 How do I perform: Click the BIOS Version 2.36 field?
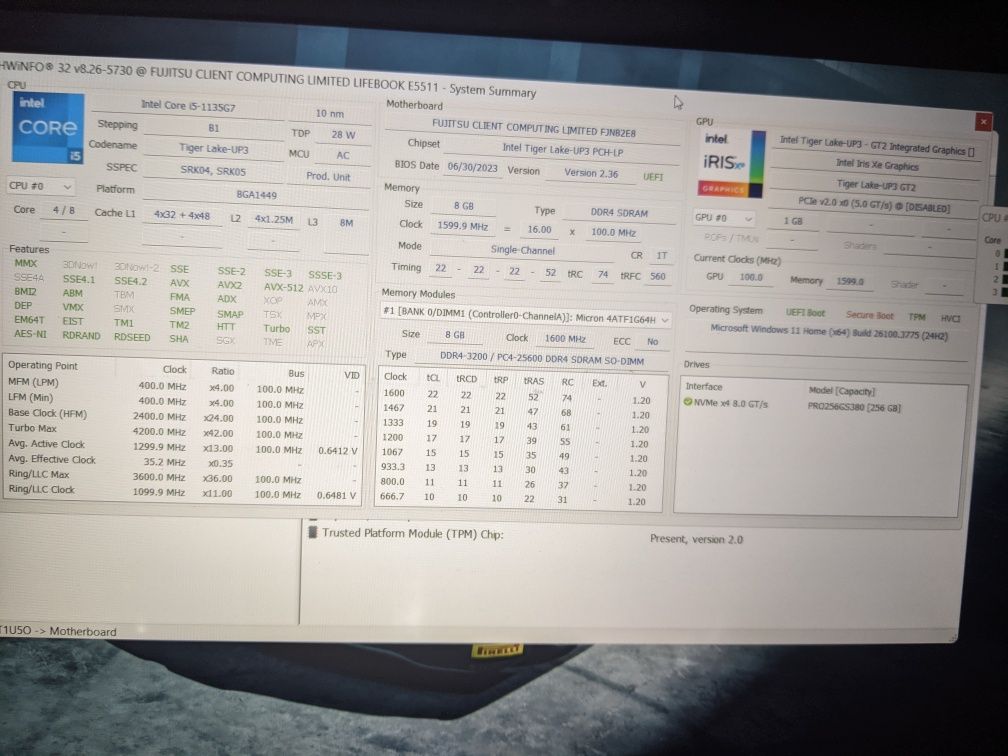[x=591, y=173]
